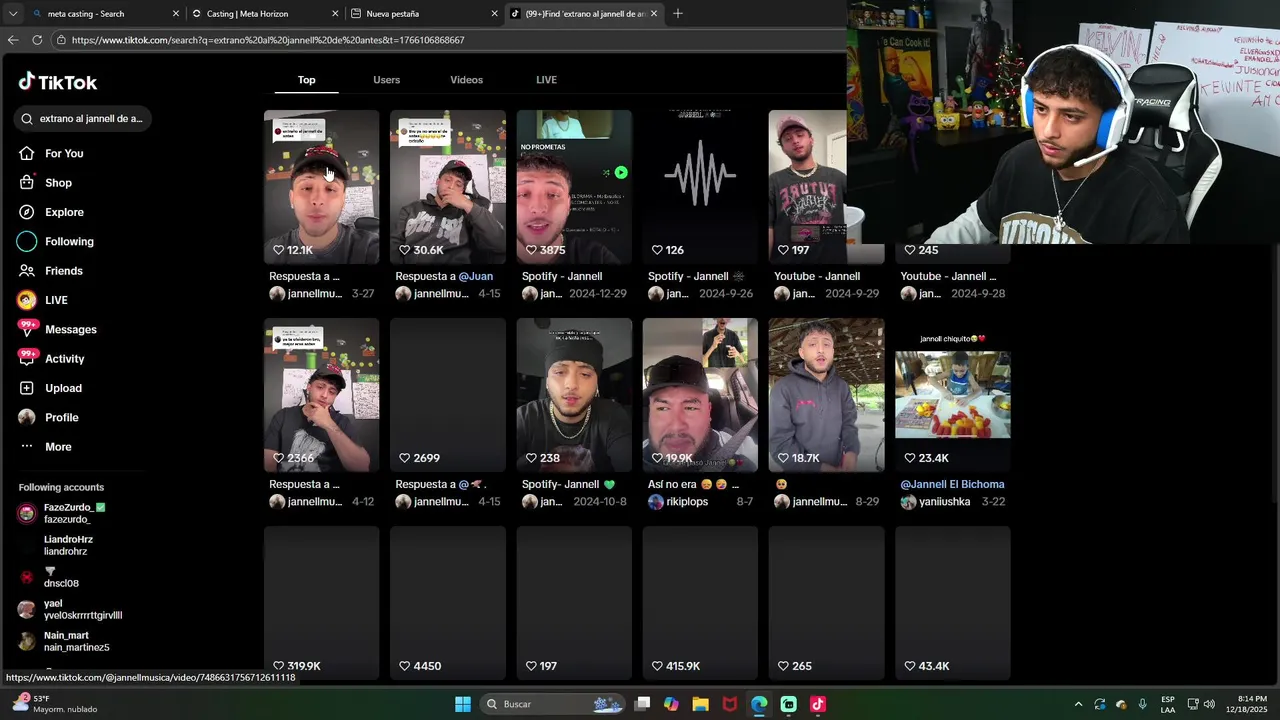Open waveform video with 126 likes
The image size is (1280, 720).
pyautogui.click(x=700, y=186)
